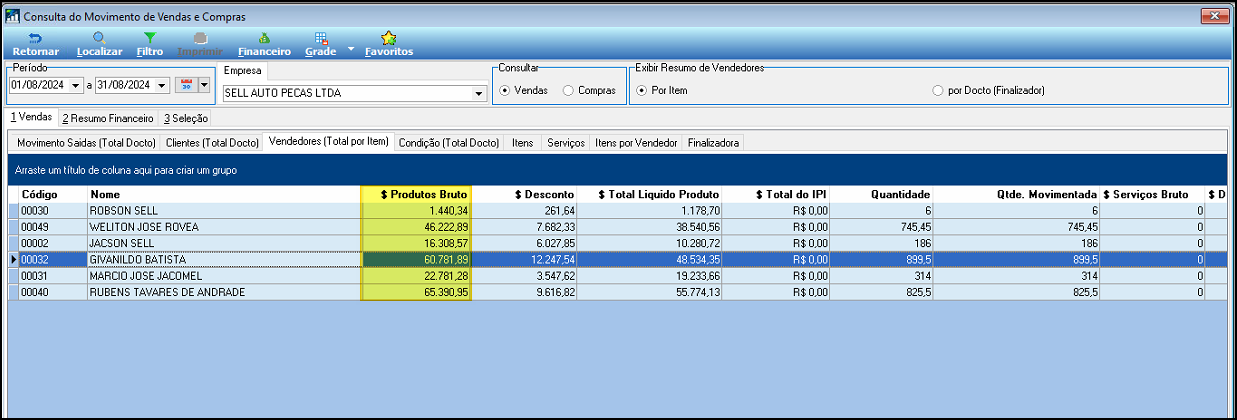Click the application icon in title bar
The height and width of the screenshot is (420, 1237).
13,17
